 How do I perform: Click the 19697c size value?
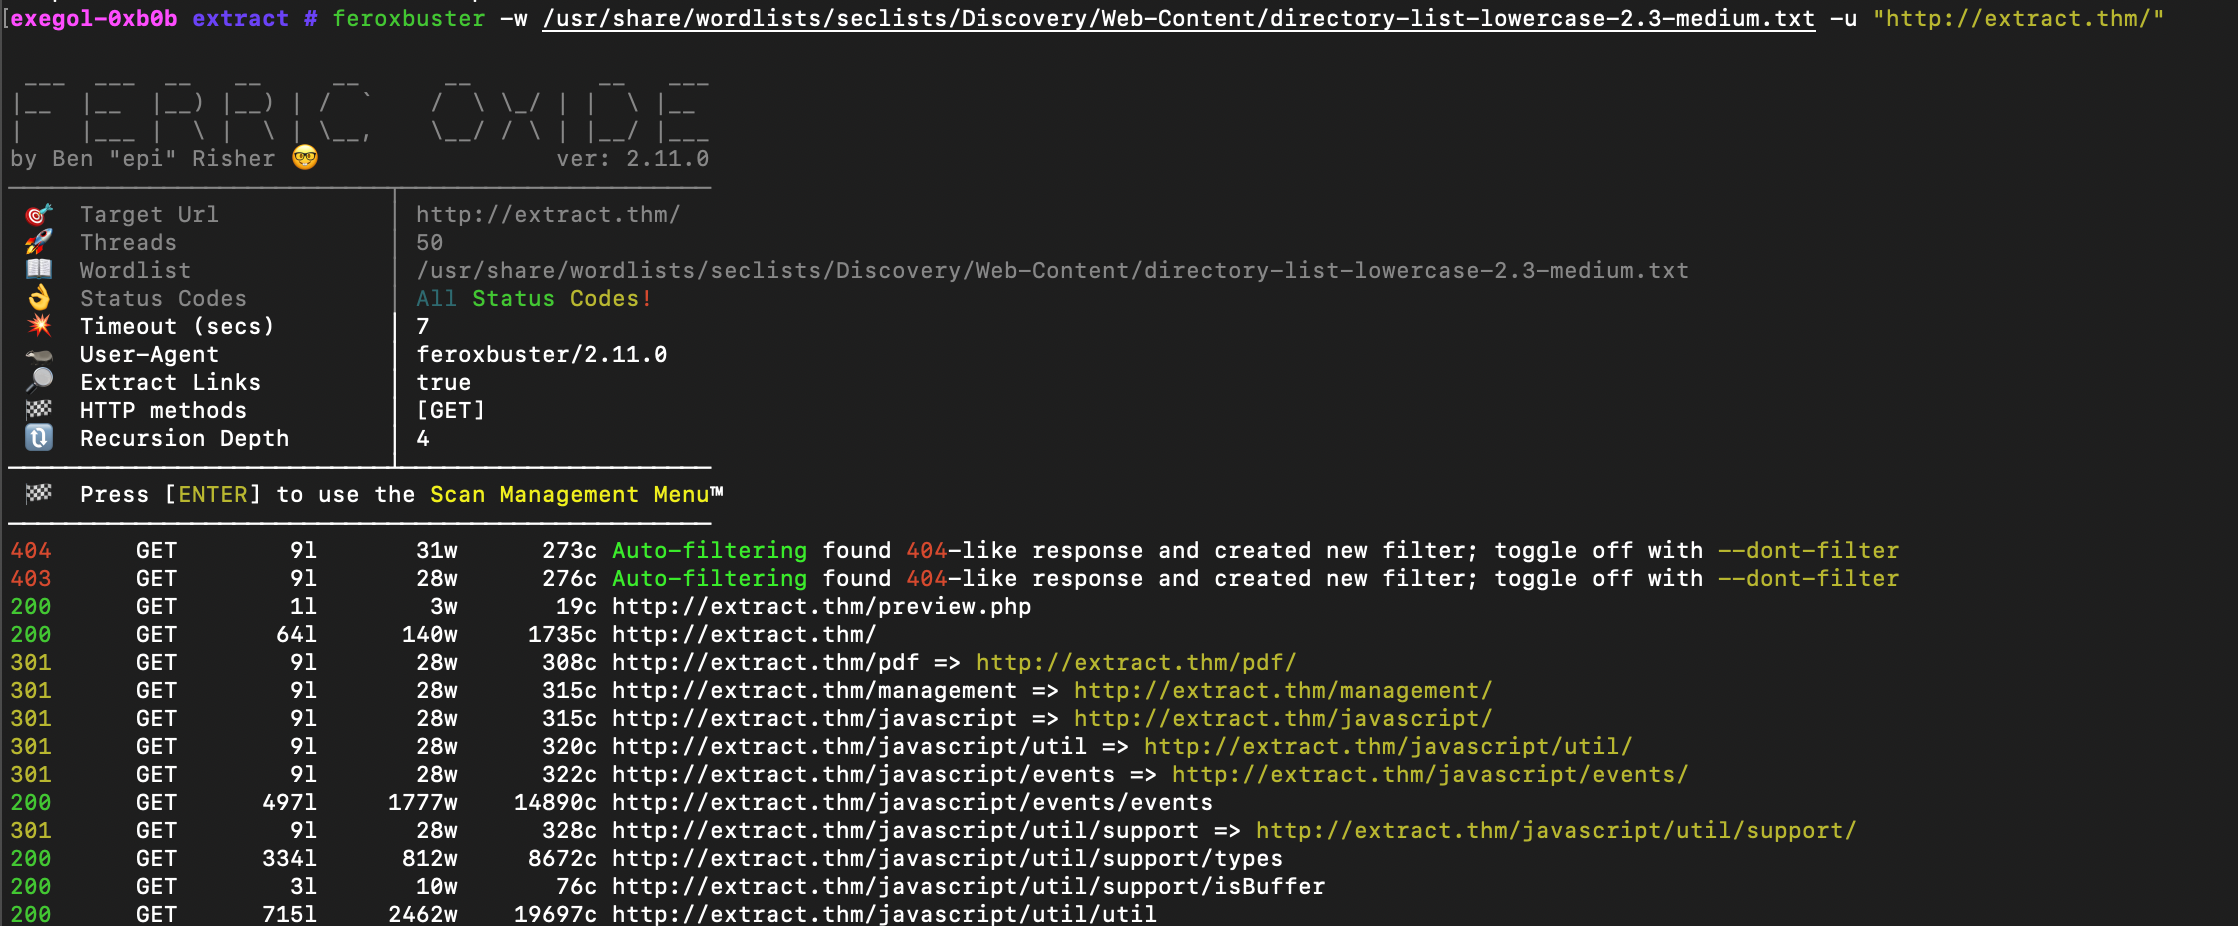556,914
